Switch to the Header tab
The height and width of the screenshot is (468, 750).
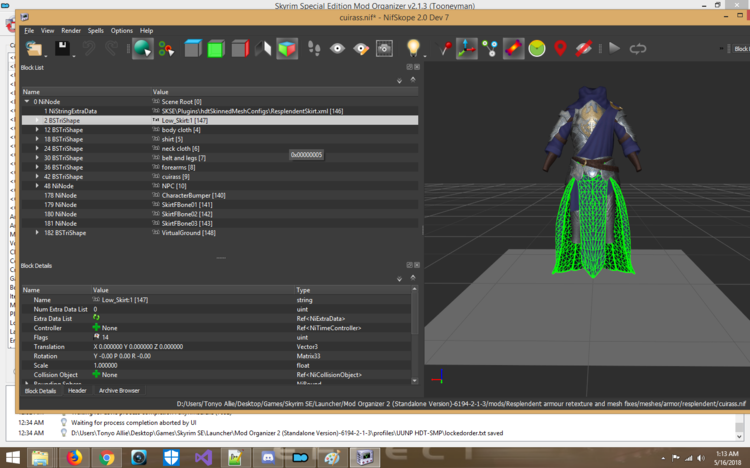77,391
